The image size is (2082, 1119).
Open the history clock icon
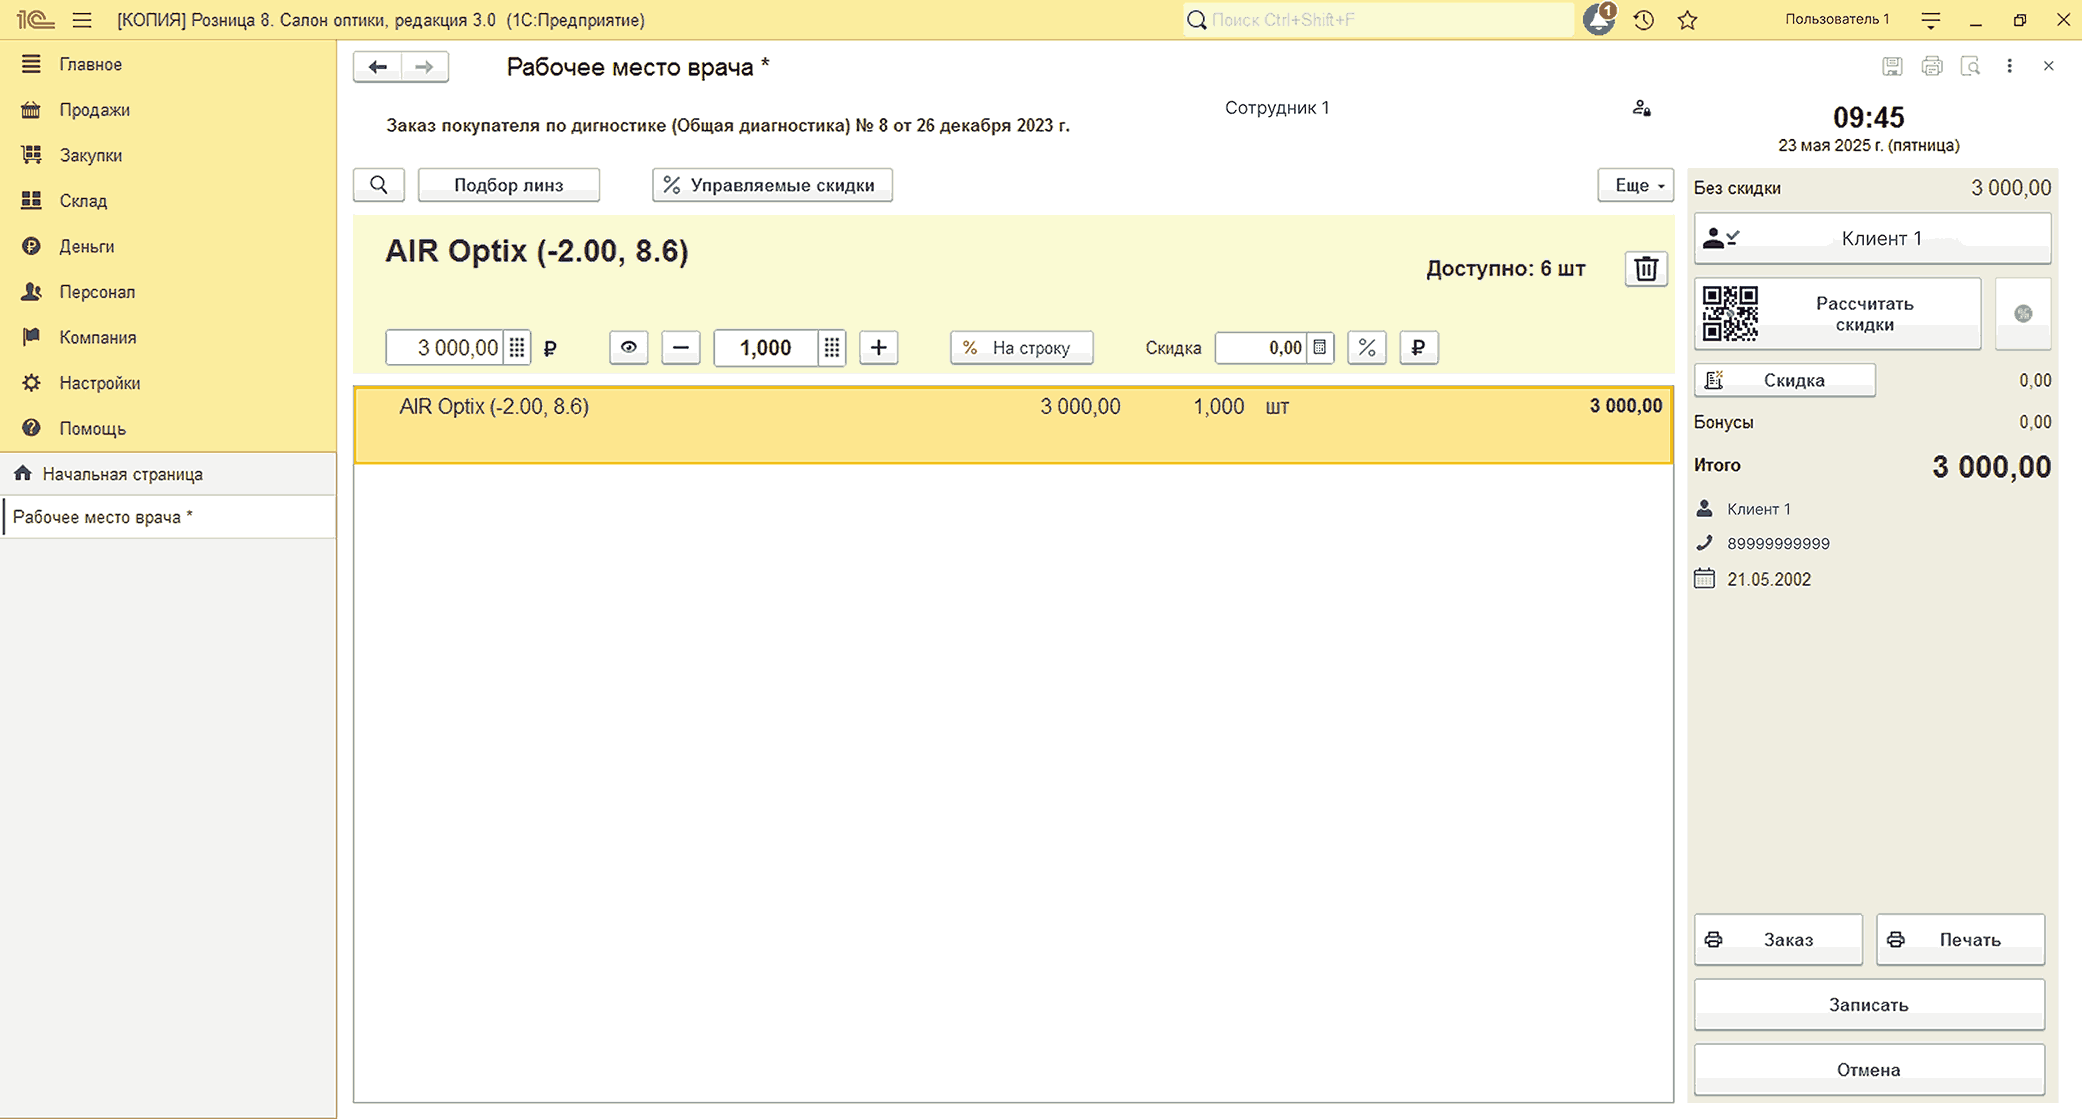coord(1643,20)
